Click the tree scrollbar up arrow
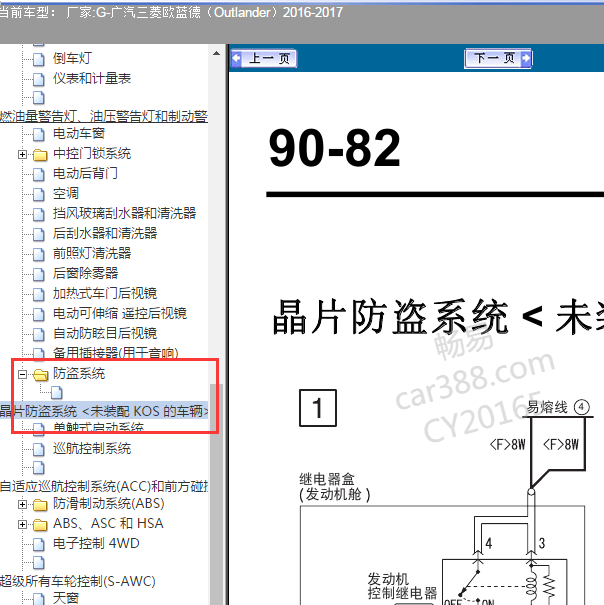The height and width of the screenshot is (605, 604). coord(217,54)
